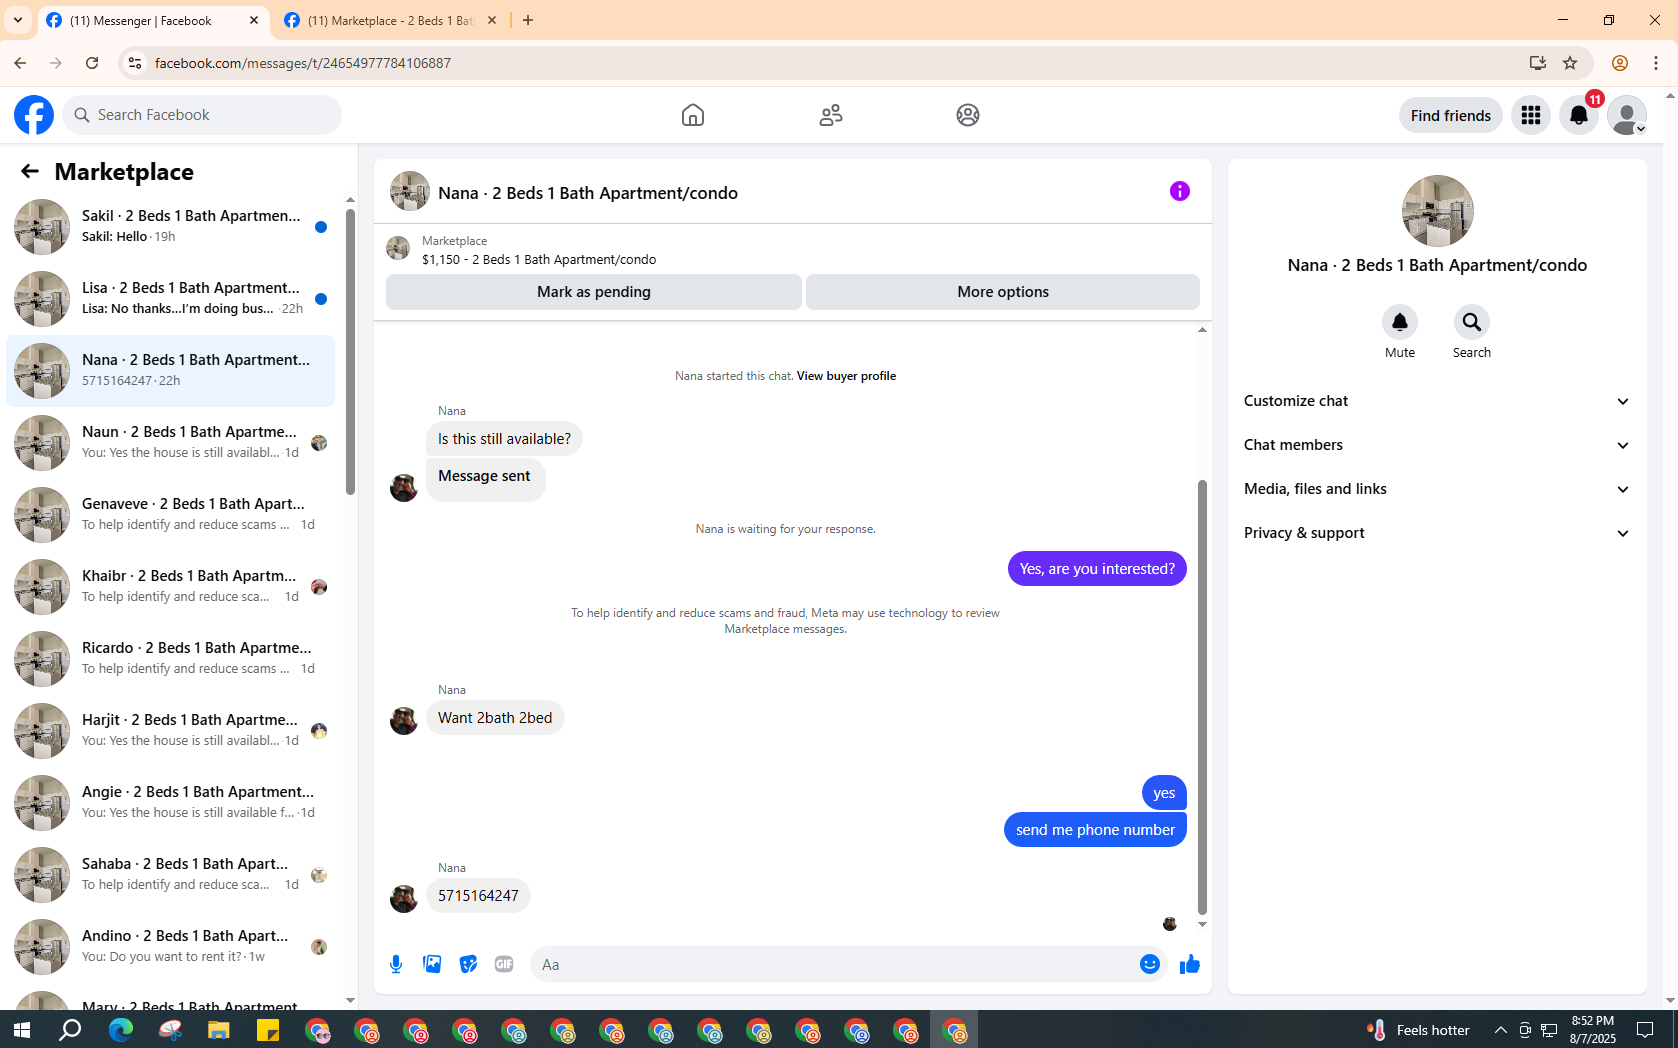
Task: Expand the Customize chat section
Action: pos(1437,401)
